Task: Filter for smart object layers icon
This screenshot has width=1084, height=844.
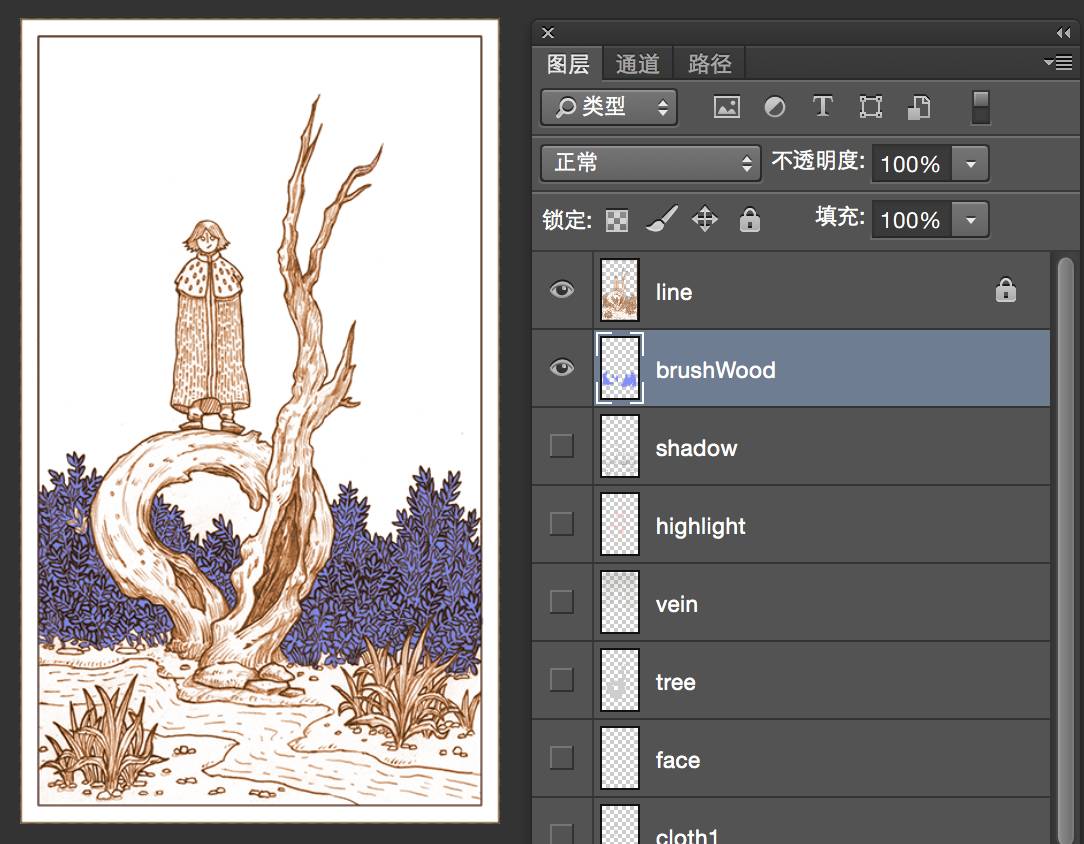Action: pyautogui.click(x=918, y=107)
